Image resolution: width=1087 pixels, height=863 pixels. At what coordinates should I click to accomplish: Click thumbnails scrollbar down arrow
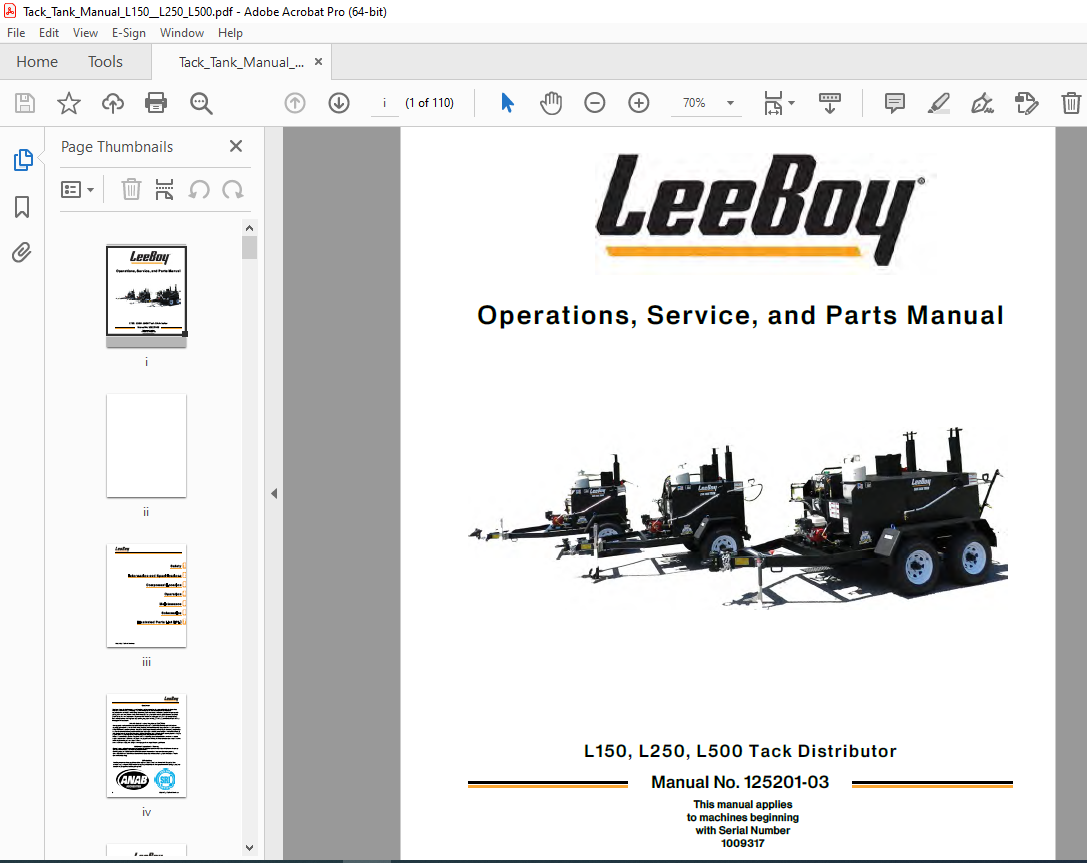(250, 848)
